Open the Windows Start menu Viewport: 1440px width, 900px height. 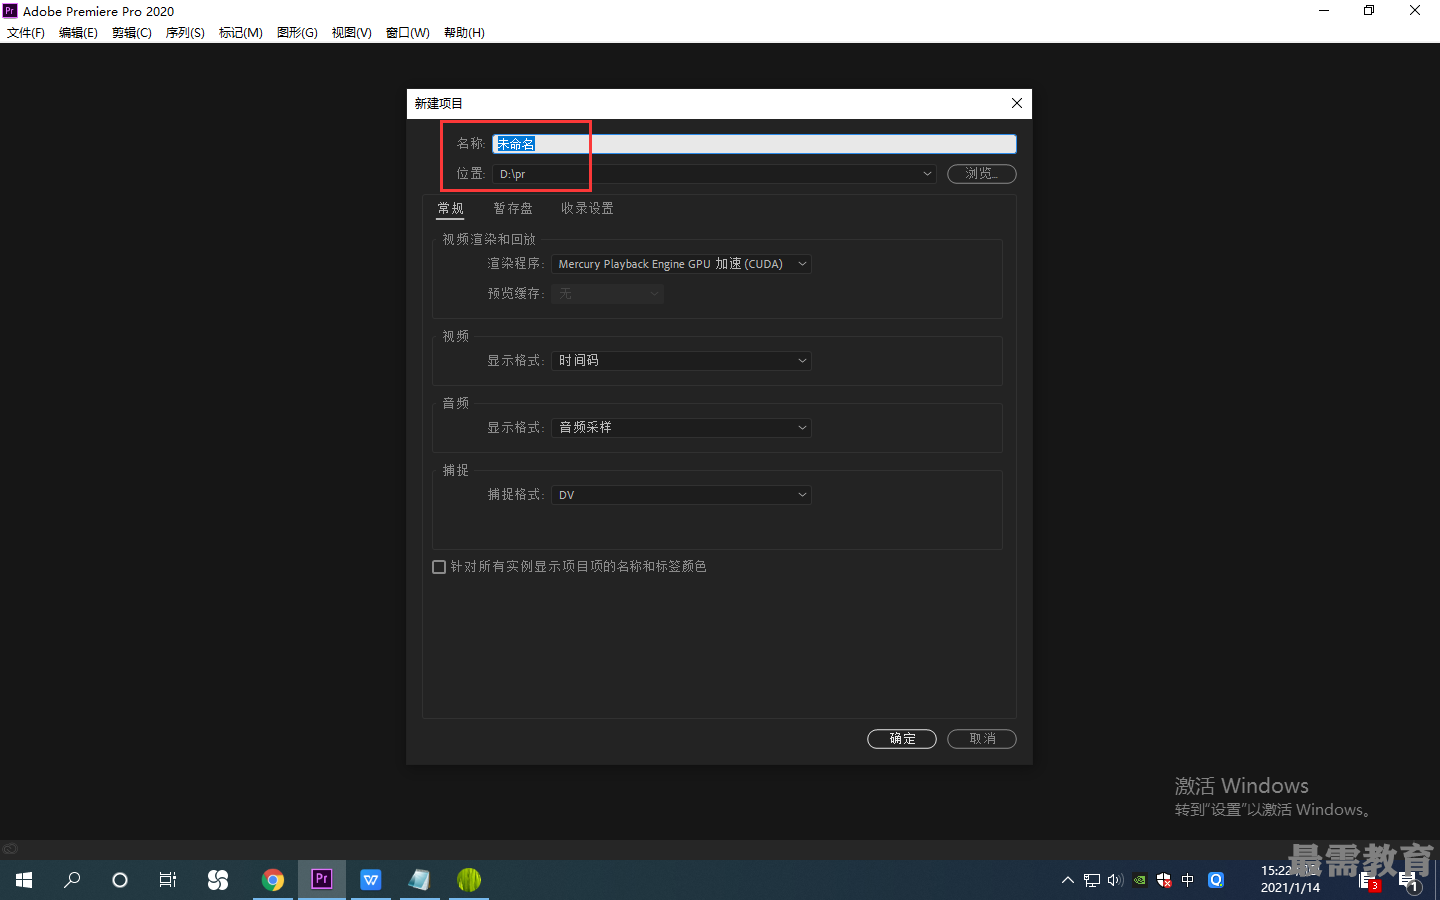[24, 880]
